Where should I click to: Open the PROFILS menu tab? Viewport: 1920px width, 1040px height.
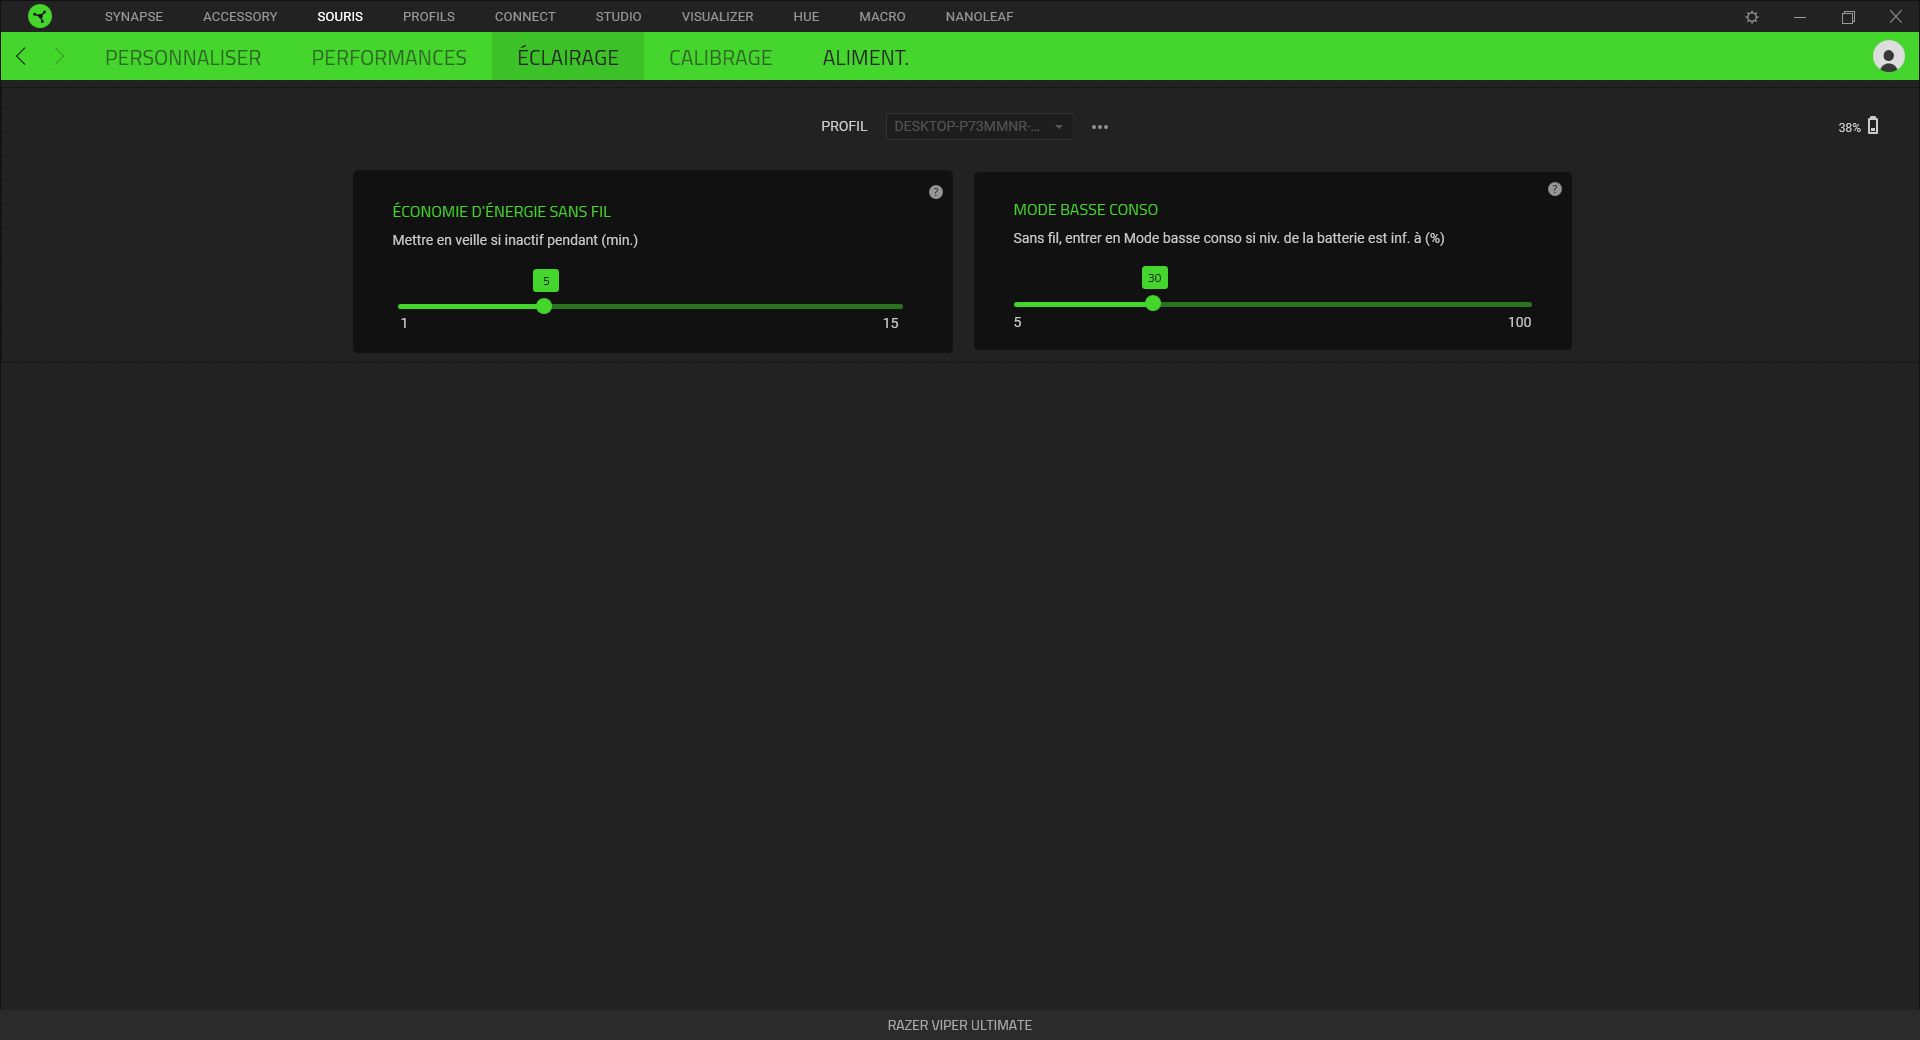pyautogui.click(x=429, y=17)
